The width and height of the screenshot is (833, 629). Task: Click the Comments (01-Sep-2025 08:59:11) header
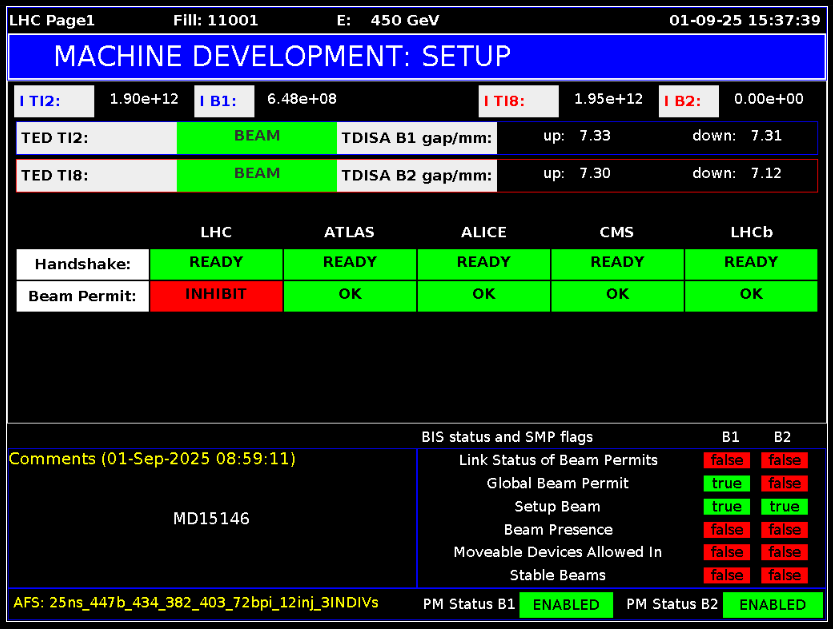152,459
